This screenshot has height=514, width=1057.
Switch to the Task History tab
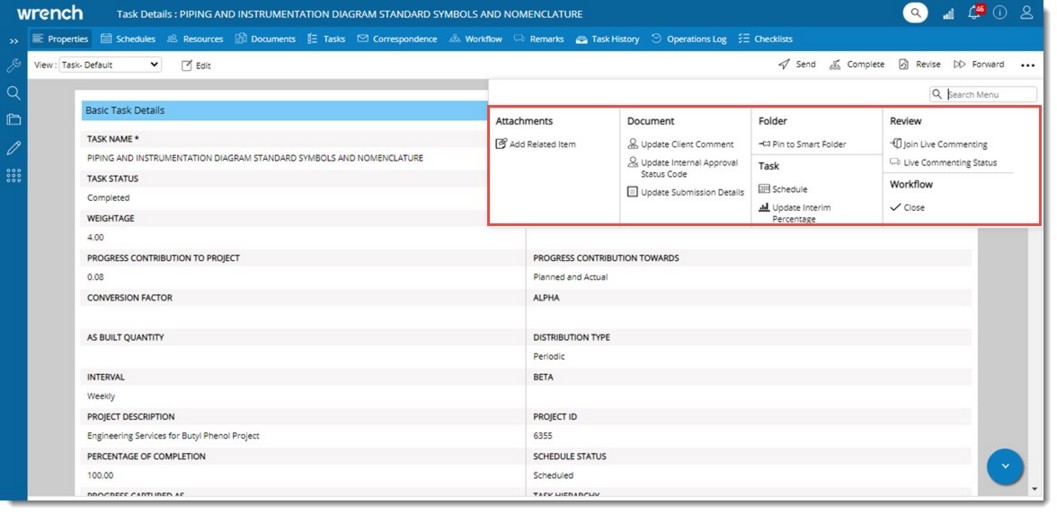[x=607, y=39]
